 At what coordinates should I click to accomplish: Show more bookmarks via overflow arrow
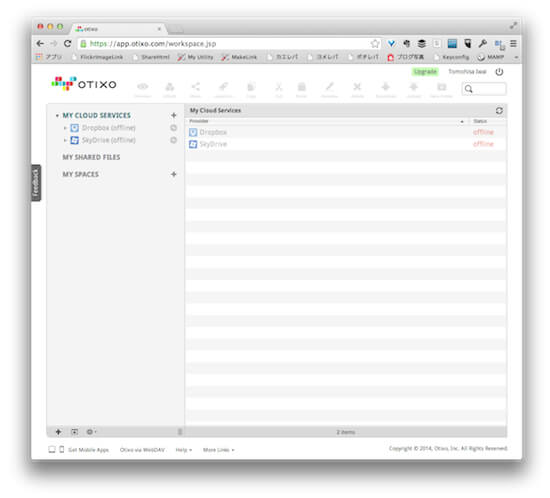pos(516,57)
